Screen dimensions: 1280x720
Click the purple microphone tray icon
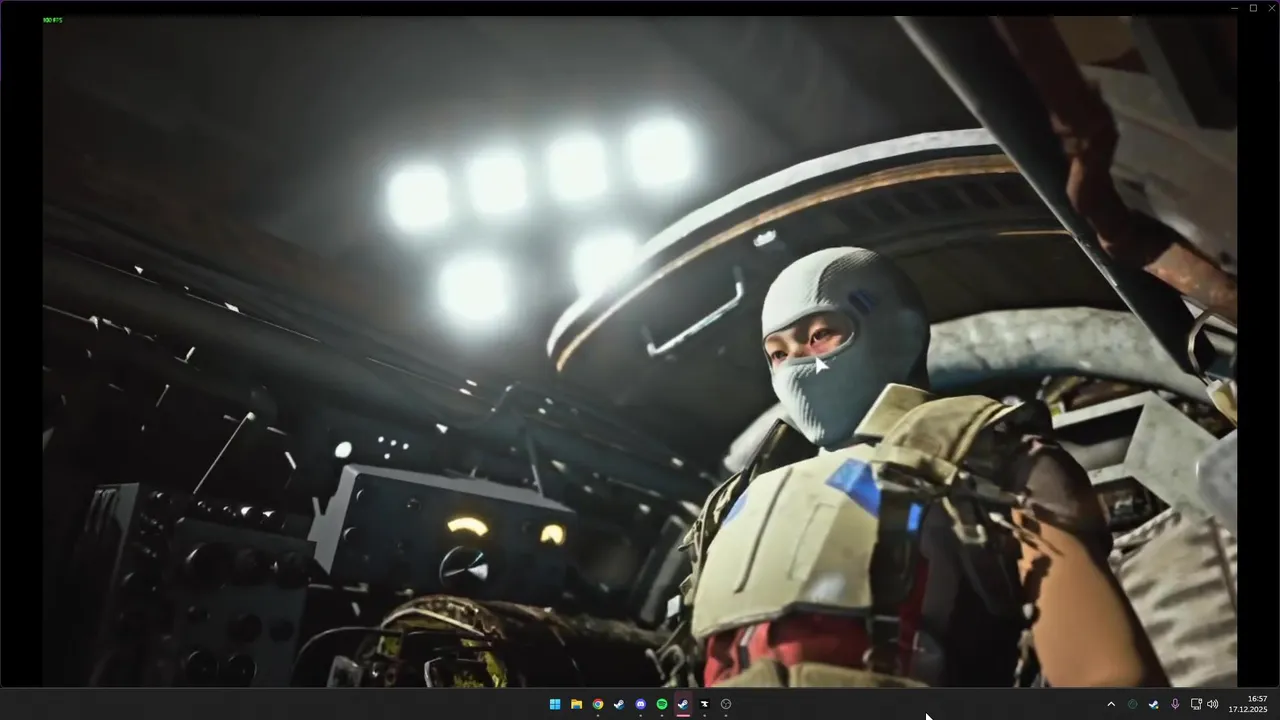pos(1175,704)
